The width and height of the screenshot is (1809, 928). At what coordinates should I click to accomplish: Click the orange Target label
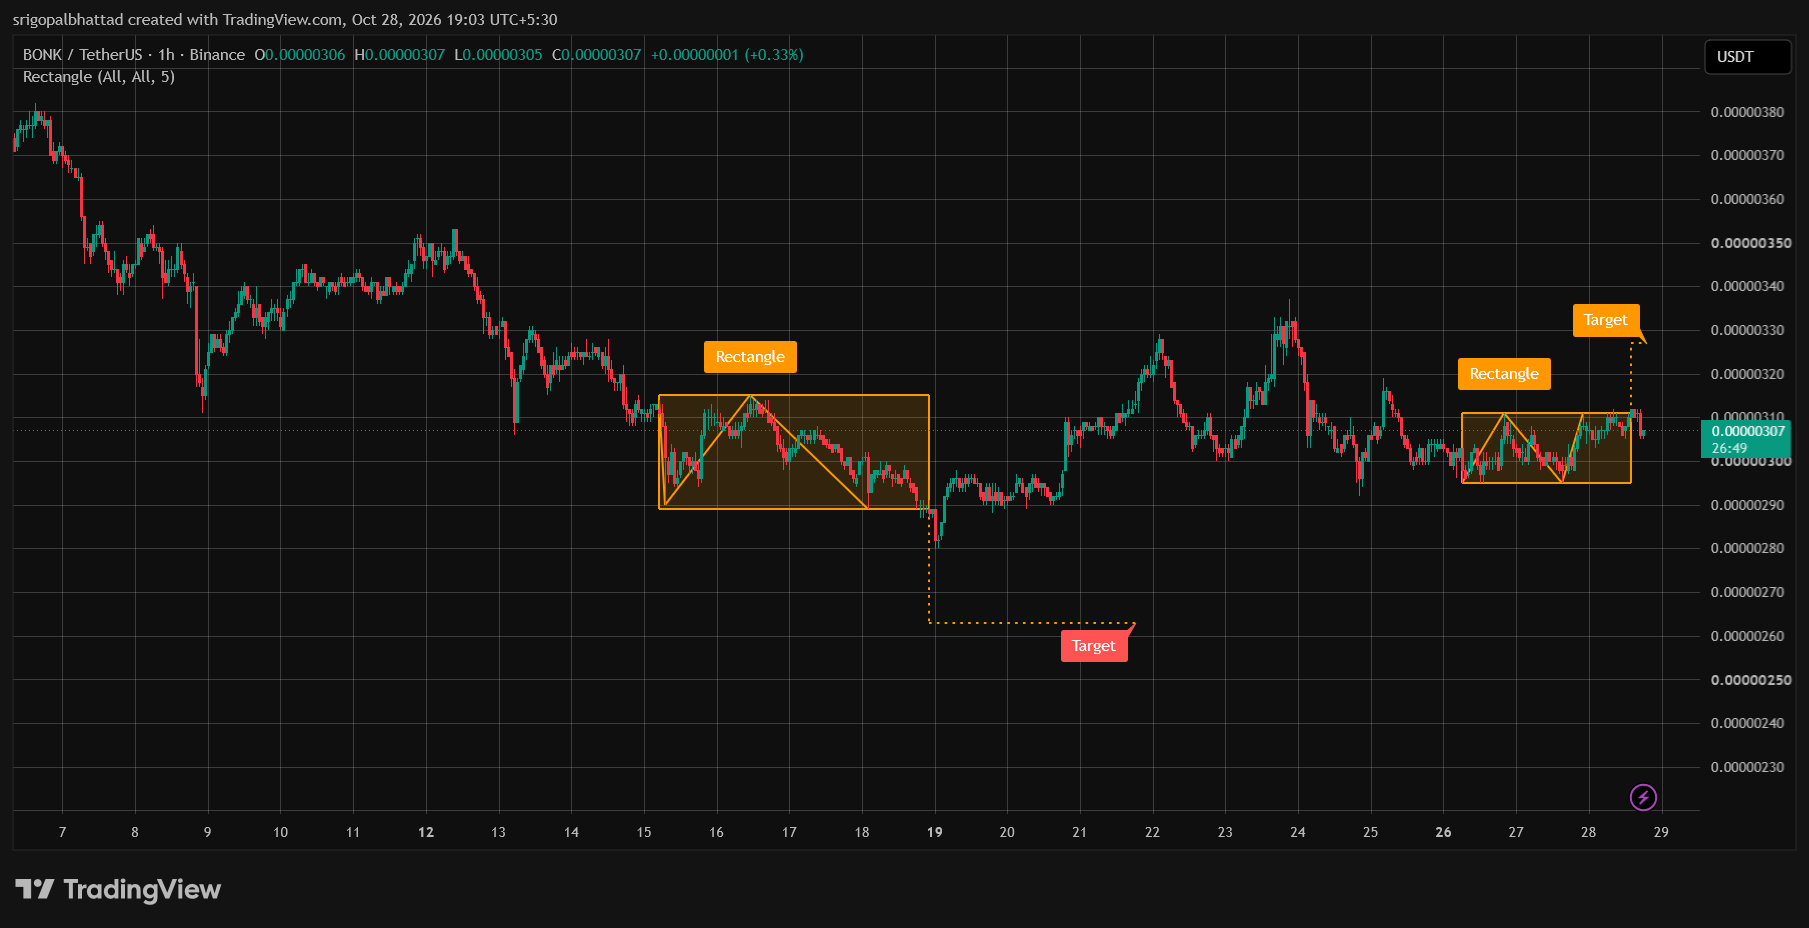1606,320
